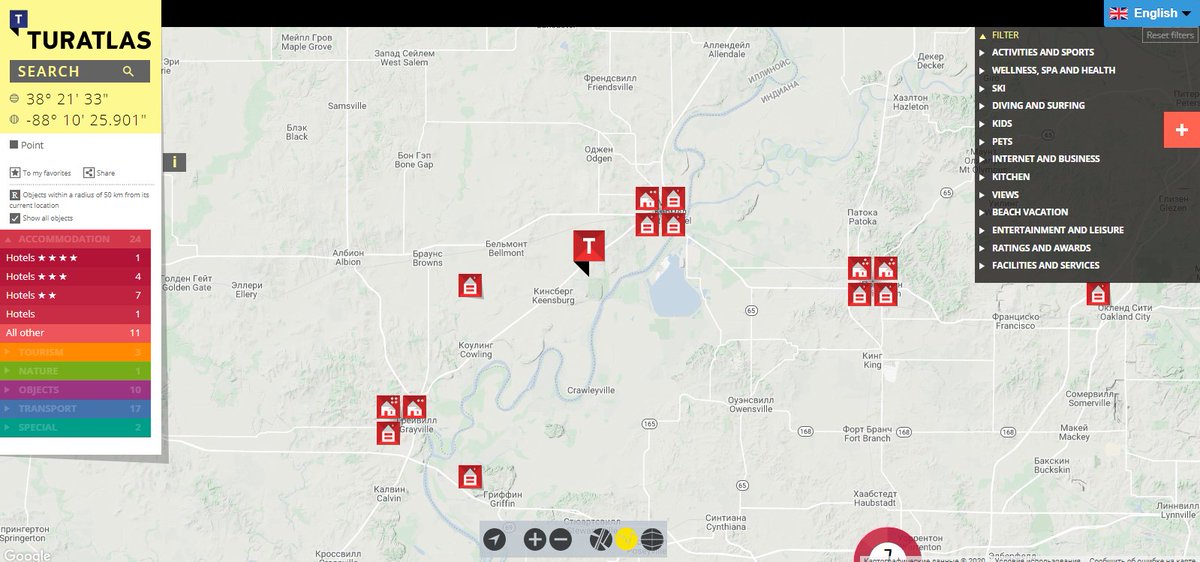The width and height of the screenshot is (1200, 562).
Task: Click top-right hotel marker in Grayville group
Action: click(414, 407)
